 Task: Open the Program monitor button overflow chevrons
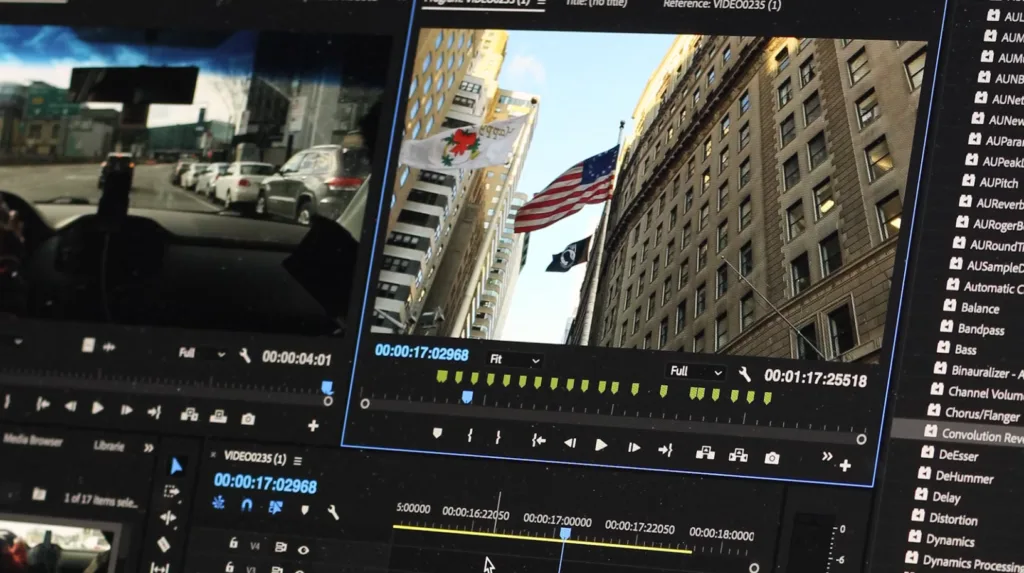point(827,457)
